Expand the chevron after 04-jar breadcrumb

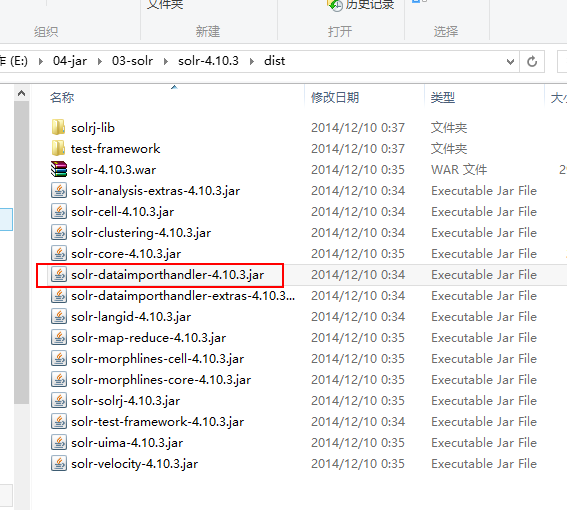click(x=99, y=61)
